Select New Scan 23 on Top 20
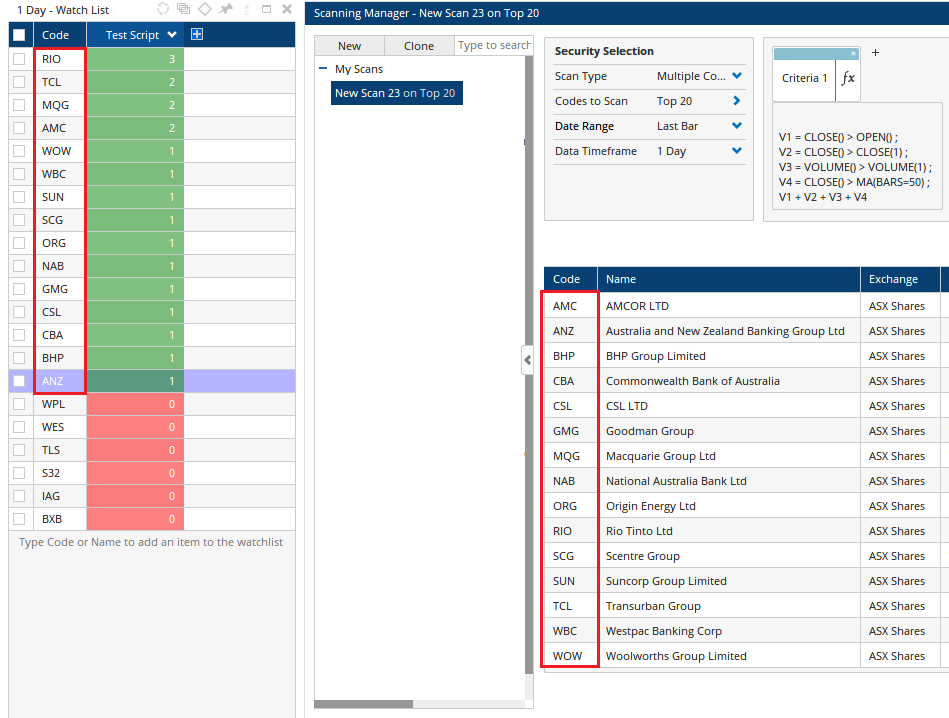This screenshot has height=718, width=949. [396, 93]
